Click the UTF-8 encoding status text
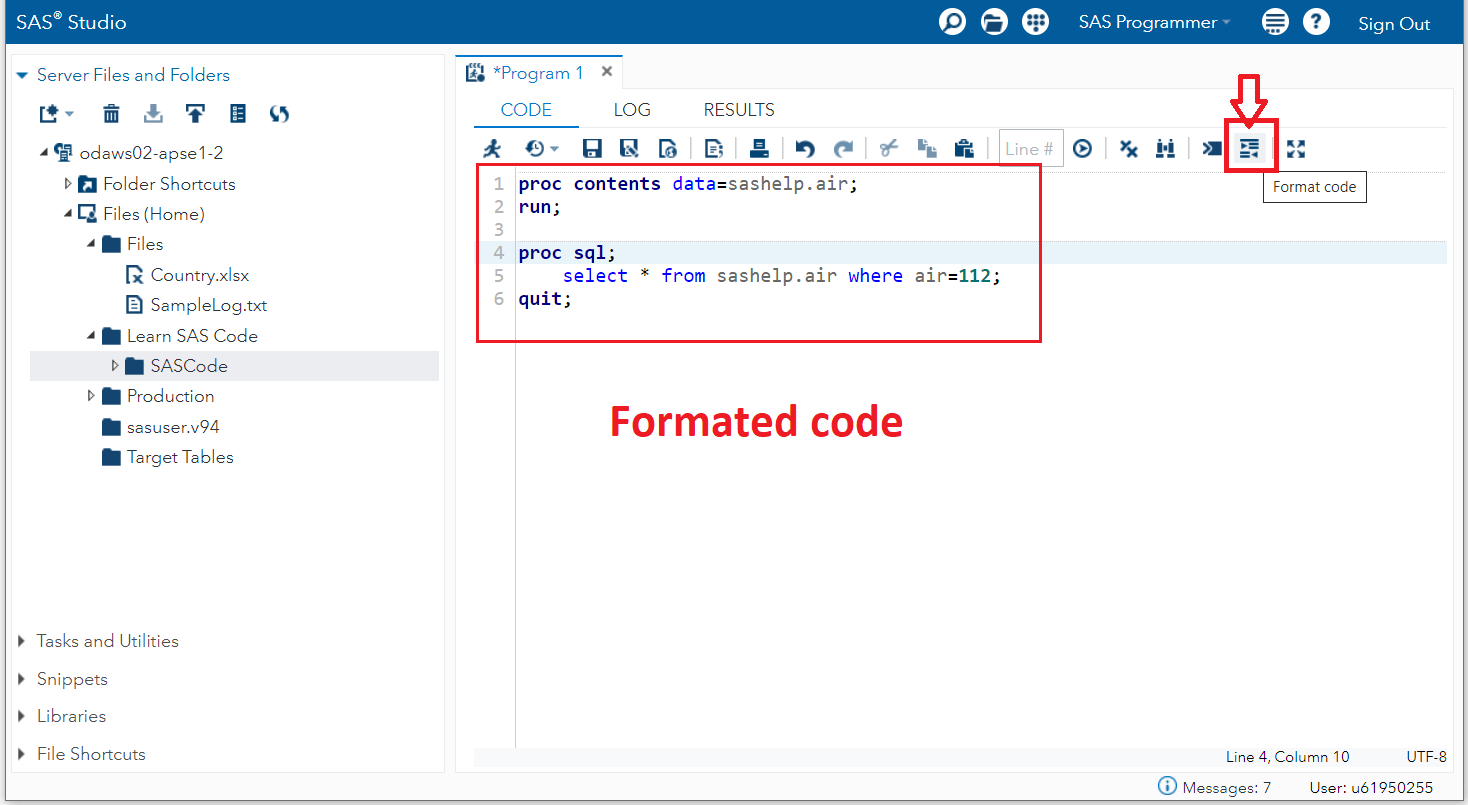Screen dimensions: 1468x805 (1426, 757)
